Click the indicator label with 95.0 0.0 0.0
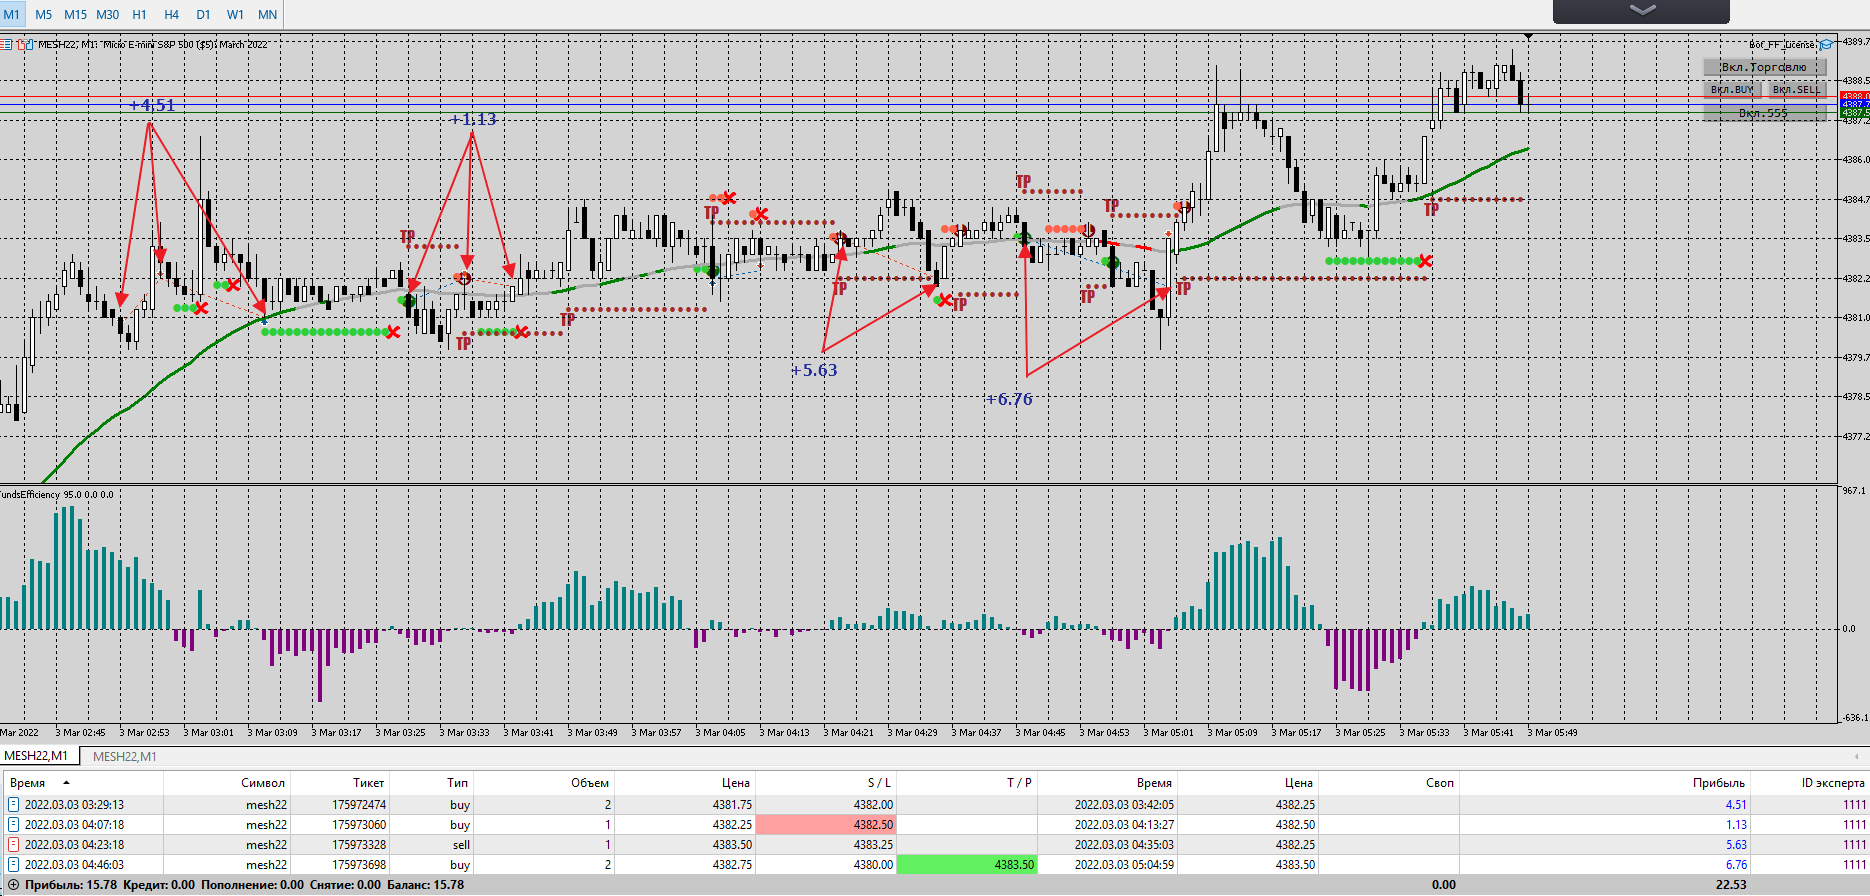 click(x=57, y=494)
